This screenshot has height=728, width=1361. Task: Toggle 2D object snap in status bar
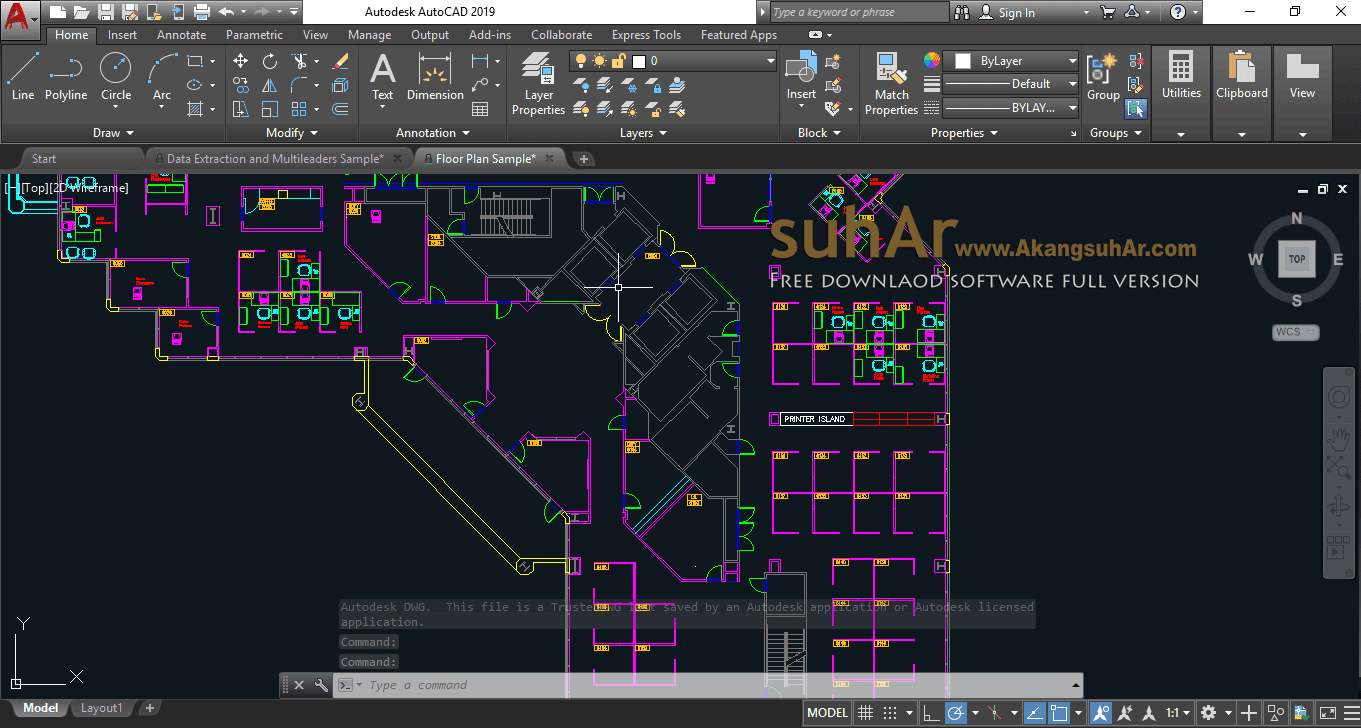1059,713
